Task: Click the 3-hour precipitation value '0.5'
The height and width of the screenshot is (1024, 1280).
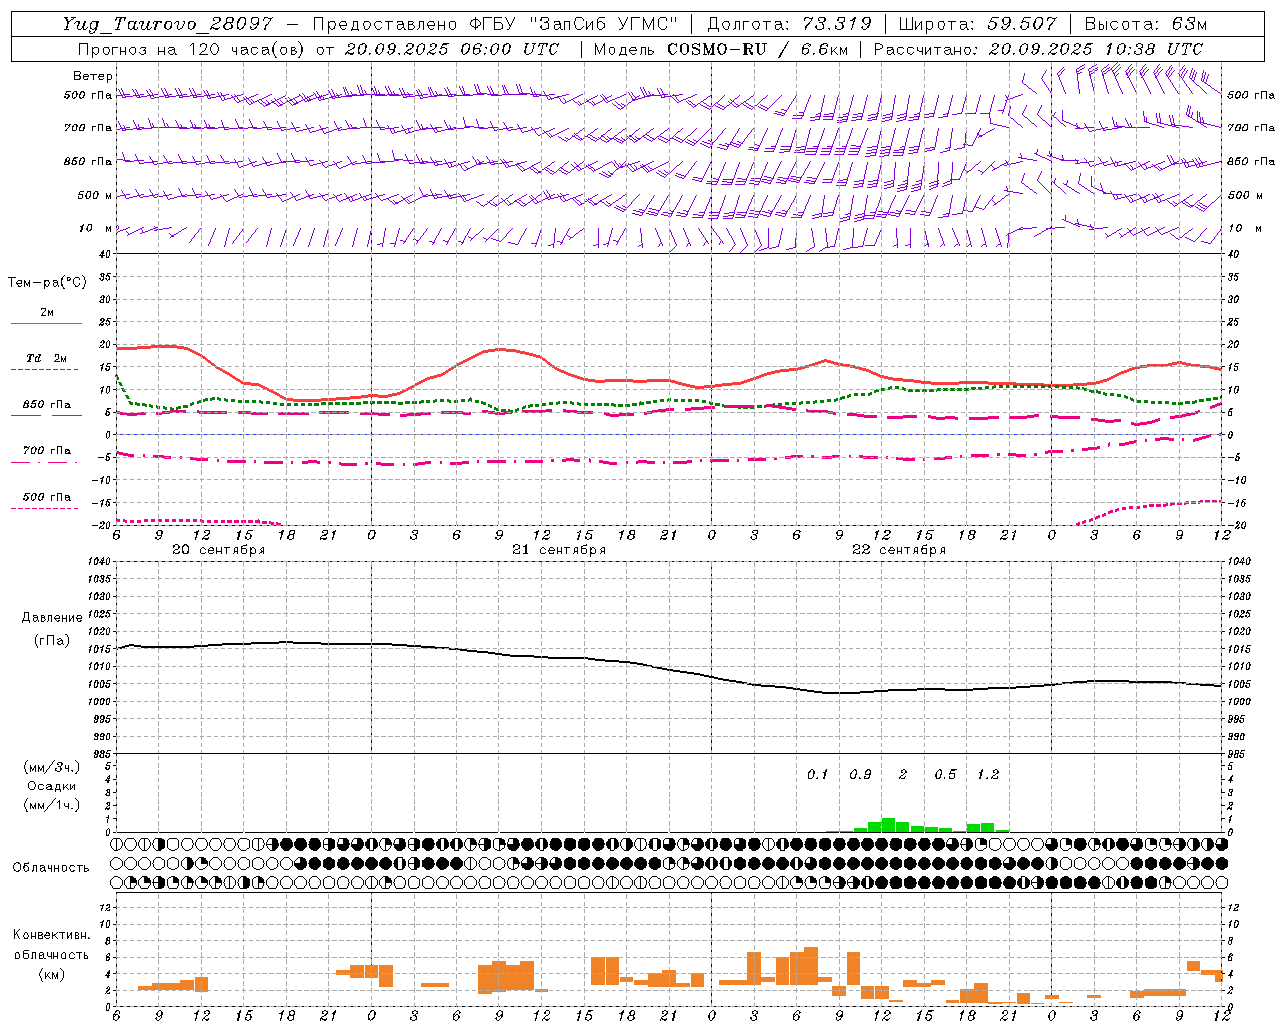Action: 945,775
